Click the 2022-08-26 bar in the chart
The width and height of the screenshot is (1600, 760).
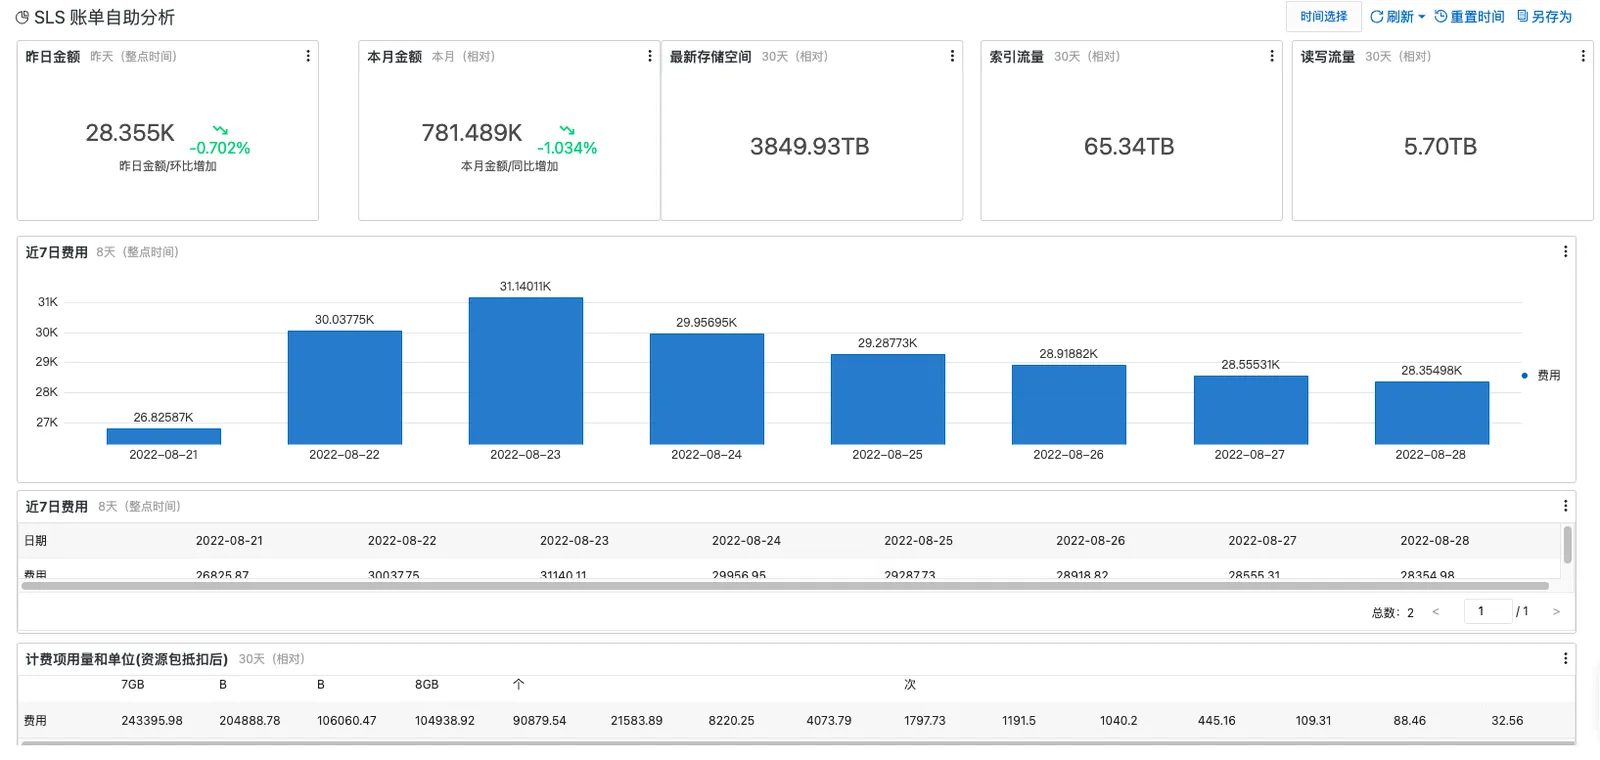(1069, 405)
